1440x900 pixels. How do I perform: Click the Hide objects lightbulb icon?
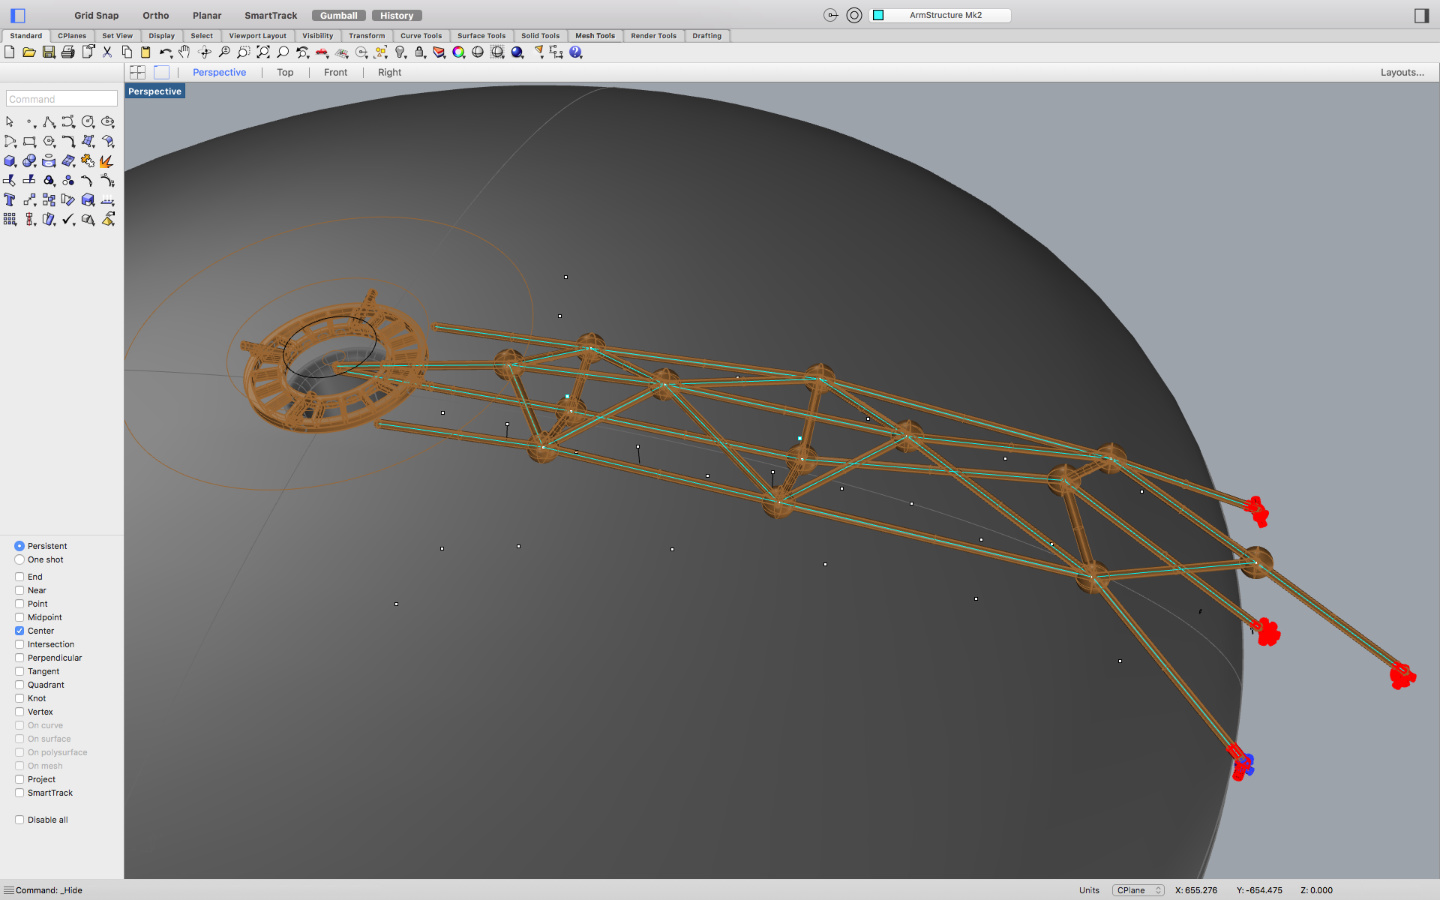(x=400, y=52)
